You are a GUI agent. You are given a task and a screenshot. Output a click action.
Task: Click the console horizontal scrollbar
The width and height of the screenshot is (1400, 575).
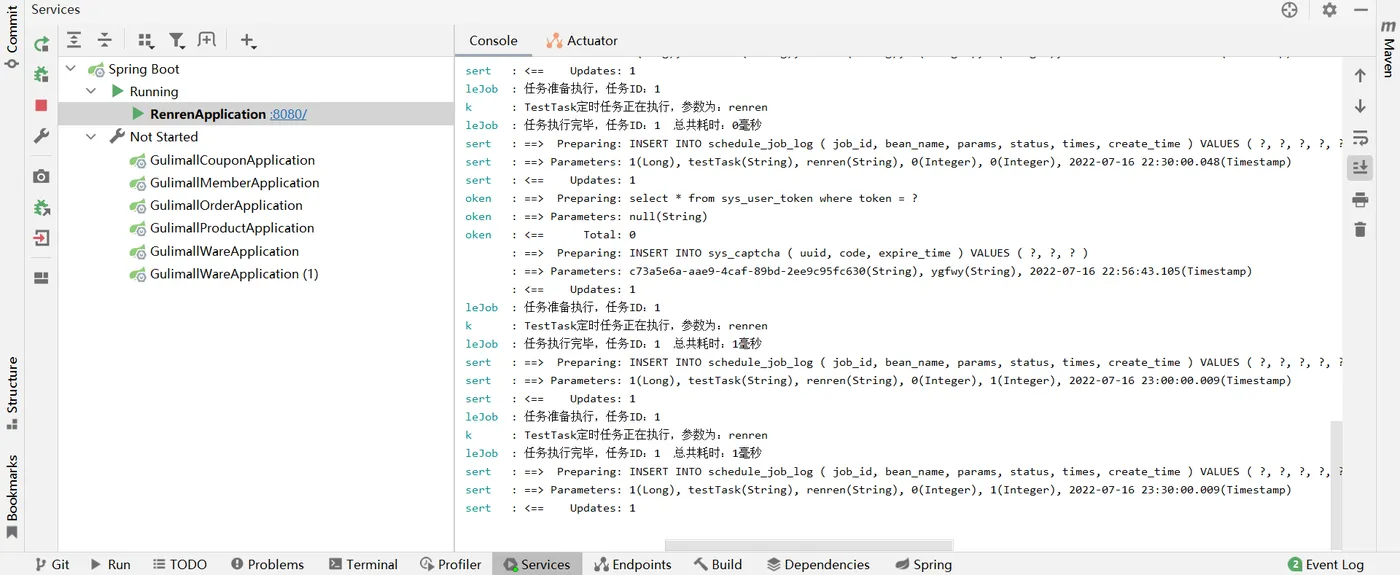(808, 546)
